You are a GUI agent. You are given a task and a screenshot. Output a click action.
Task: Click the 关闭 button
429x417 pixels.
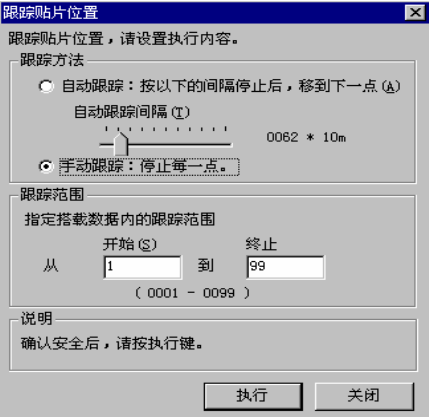(x=364, y=396)
